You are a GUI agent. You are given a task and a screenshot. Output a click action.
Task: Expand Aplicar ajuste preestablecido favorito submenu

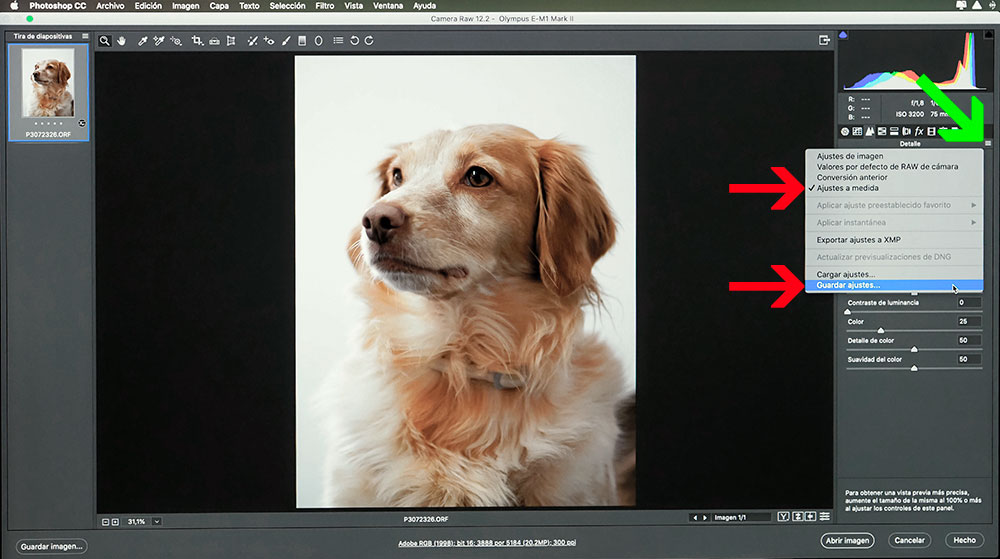(x=894, y=205)
